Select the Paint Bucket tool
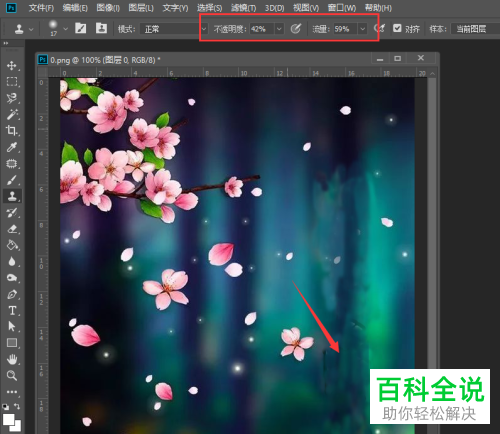This screenshot has height=434, width=500. point(12,245)
